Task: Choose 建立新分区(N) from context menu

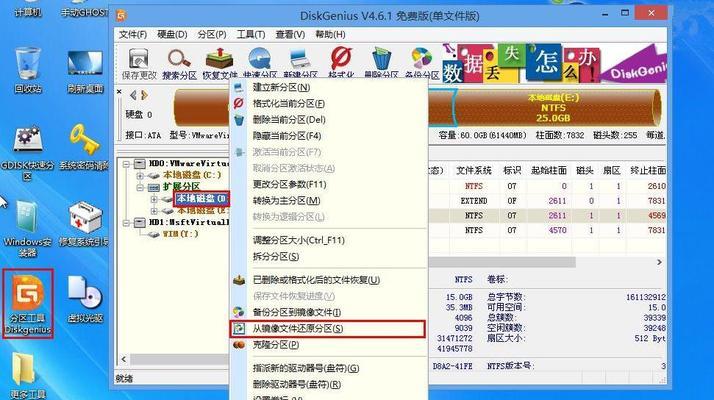Action: [328, 87]
